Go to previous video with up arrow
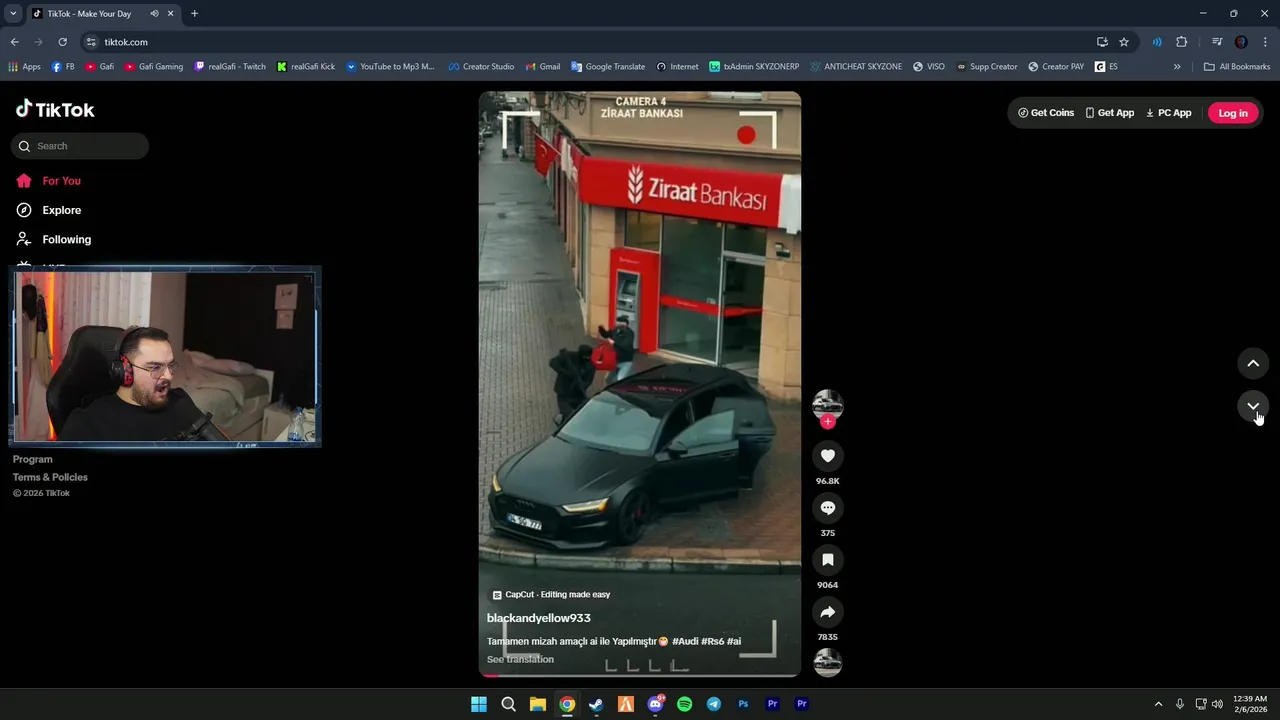The height and width of the screenshot is (720, 1280). [1253, 363]
